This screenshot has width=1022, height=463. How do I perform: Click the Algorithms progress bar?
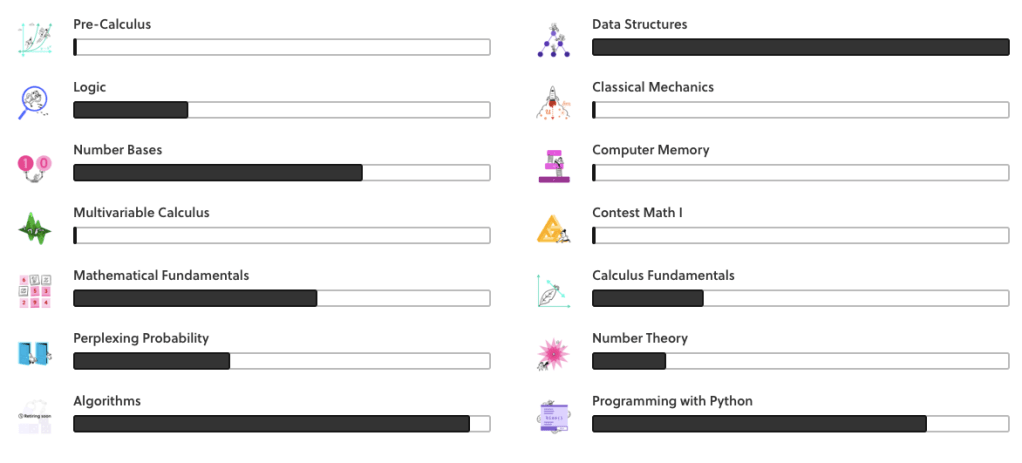click(x=281, y=423)
